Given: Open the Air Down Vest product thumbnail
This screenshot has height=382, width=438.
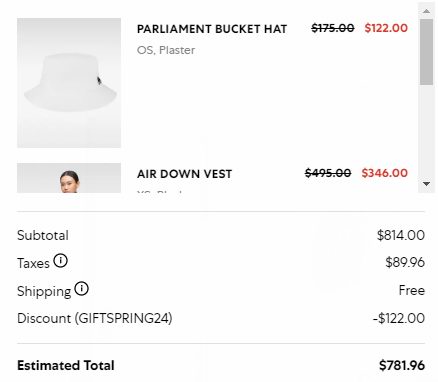Looking at the screenshot, I should pyautogui.click(x=69, y=178).
